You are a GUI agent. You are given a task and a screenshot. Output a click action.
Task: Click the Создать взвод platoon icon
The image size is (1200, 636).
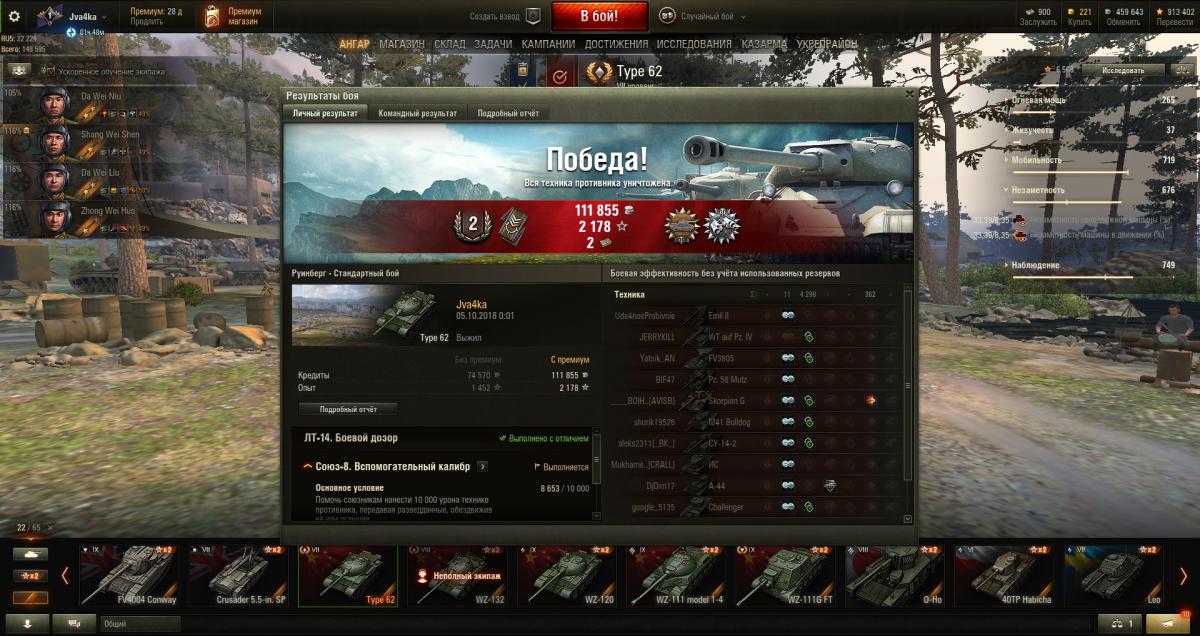[x=533, y=16]
